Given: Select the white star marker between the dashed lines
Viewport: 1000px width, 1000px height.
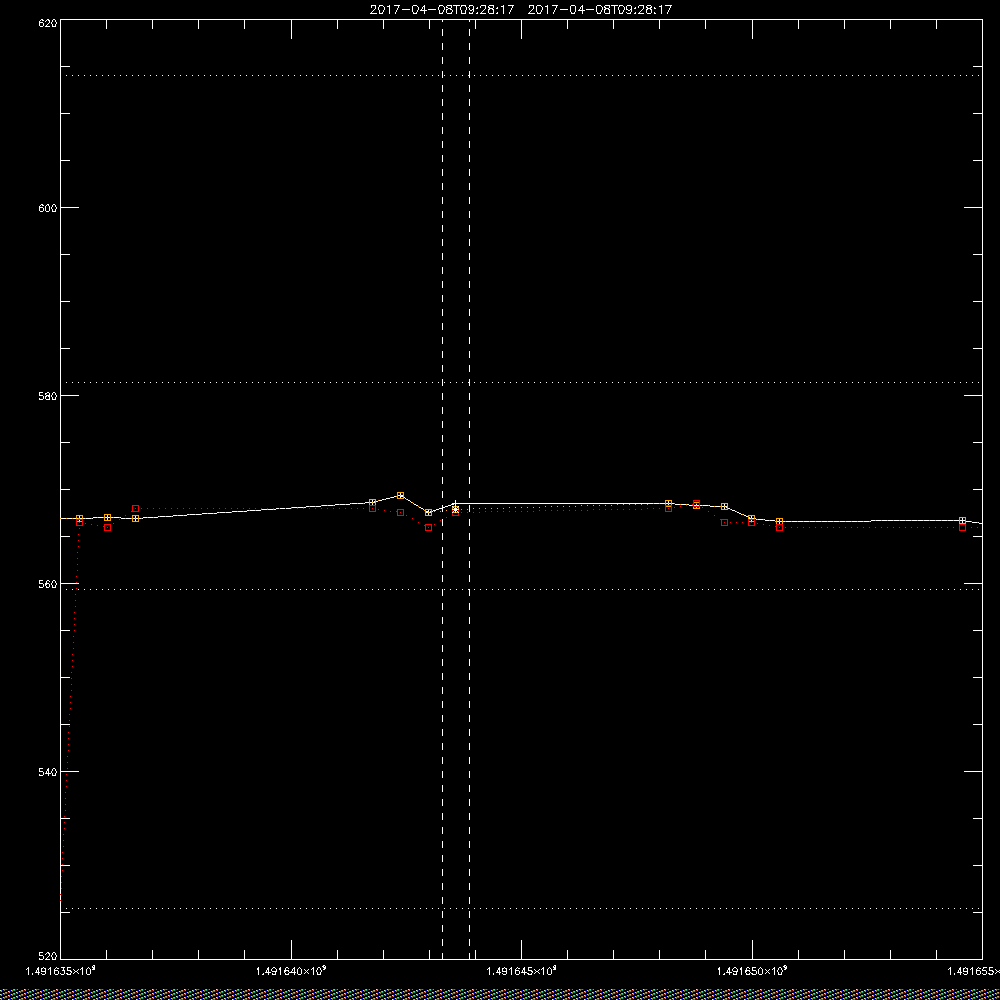Looking at the screenshot, I should coord(455,508).
